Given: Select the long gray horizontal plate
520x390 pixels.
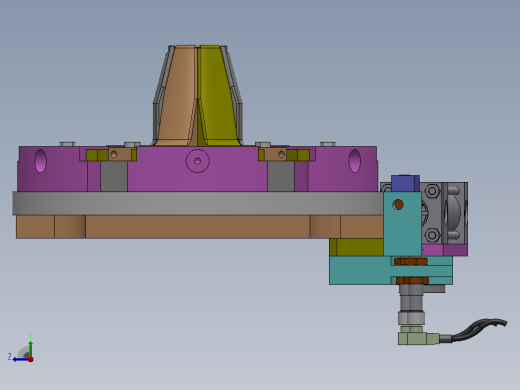Looking at the screenshot, I should 198,203.
